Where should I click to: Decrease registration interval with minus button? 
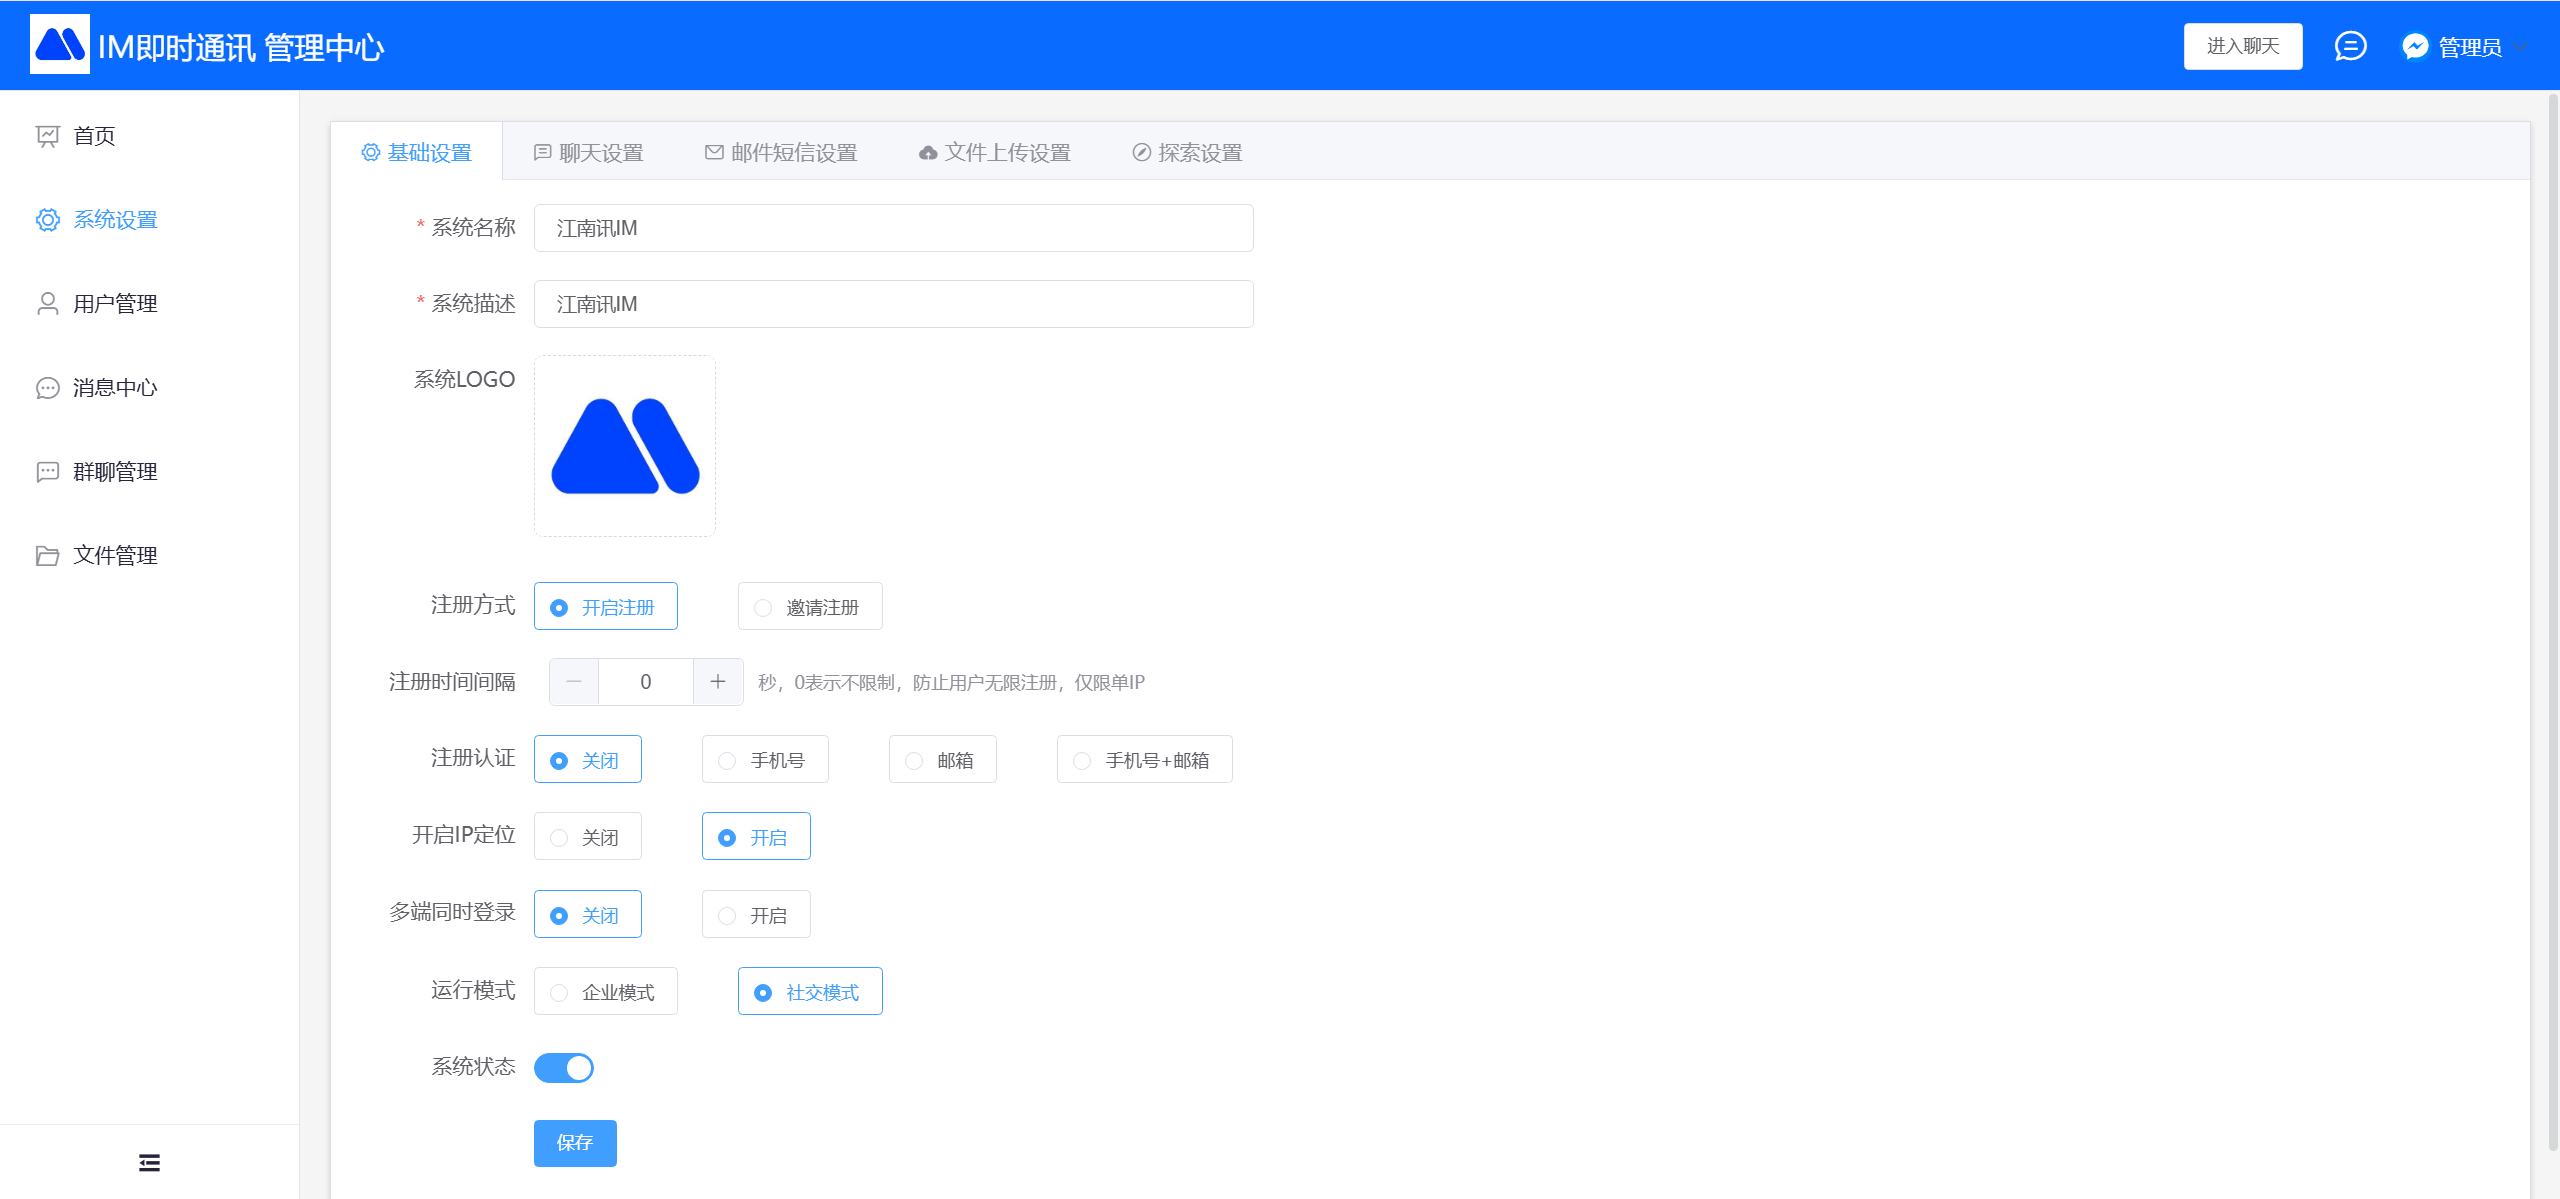pyautogui.click(x=574, y=682)
